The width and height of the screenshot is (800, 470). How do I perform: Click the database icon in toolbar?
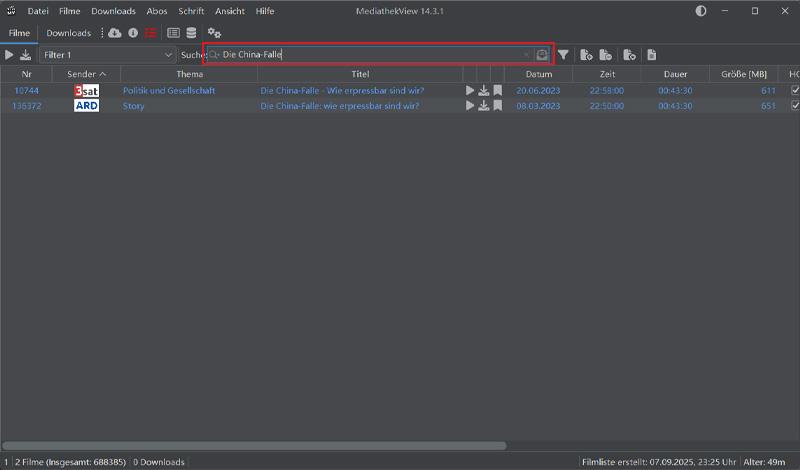[x=191, y=33]
